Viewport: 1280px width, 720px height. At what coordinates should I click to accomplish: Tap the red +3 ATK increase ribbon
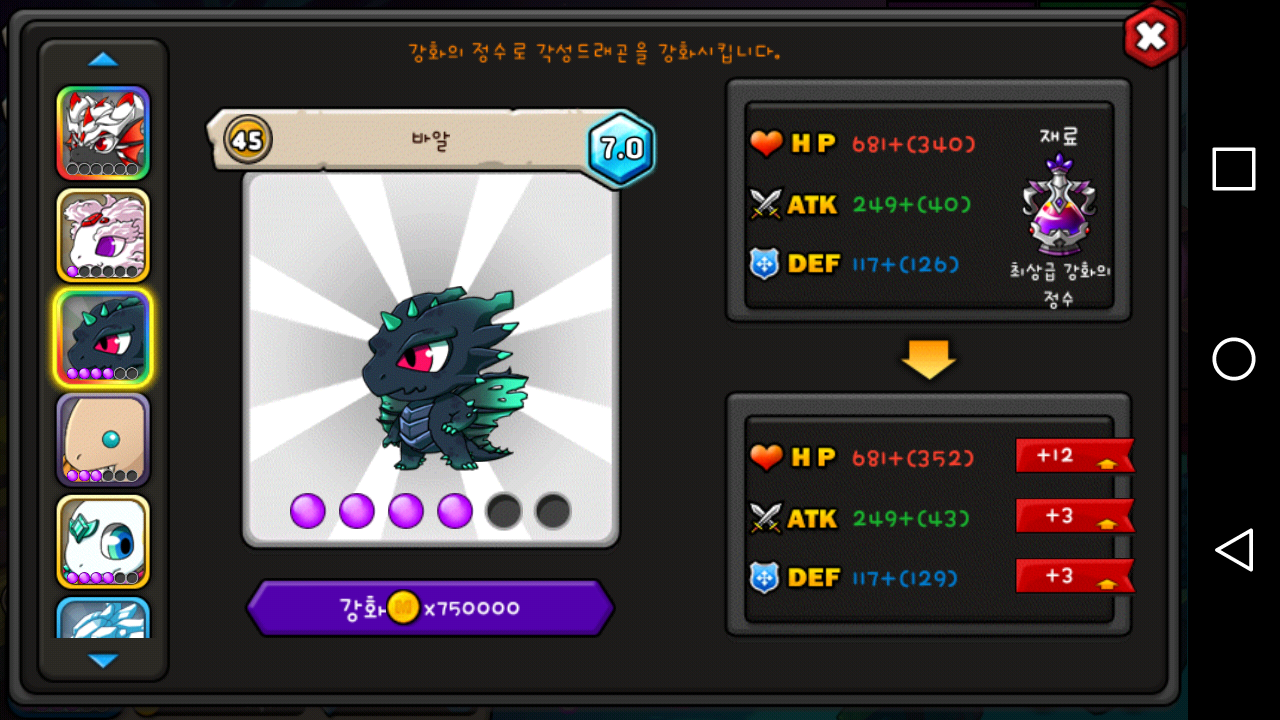coord(1075,515)
